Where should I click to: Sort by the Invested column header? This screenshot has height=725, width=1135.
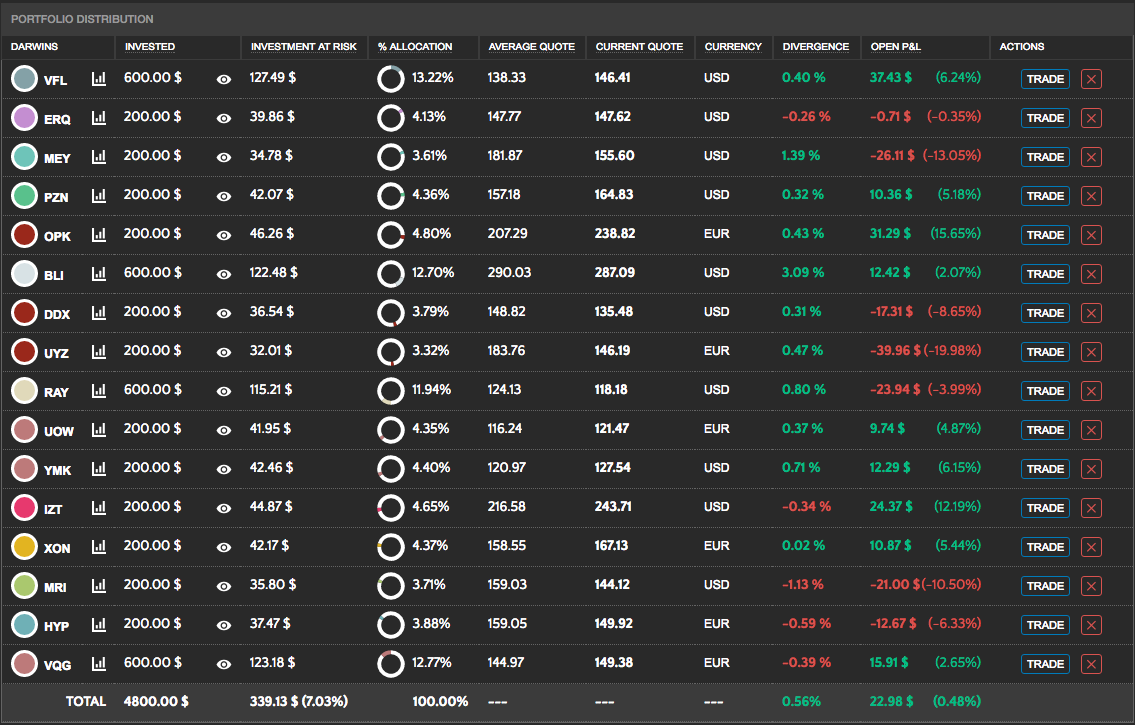tap(149, 47)
